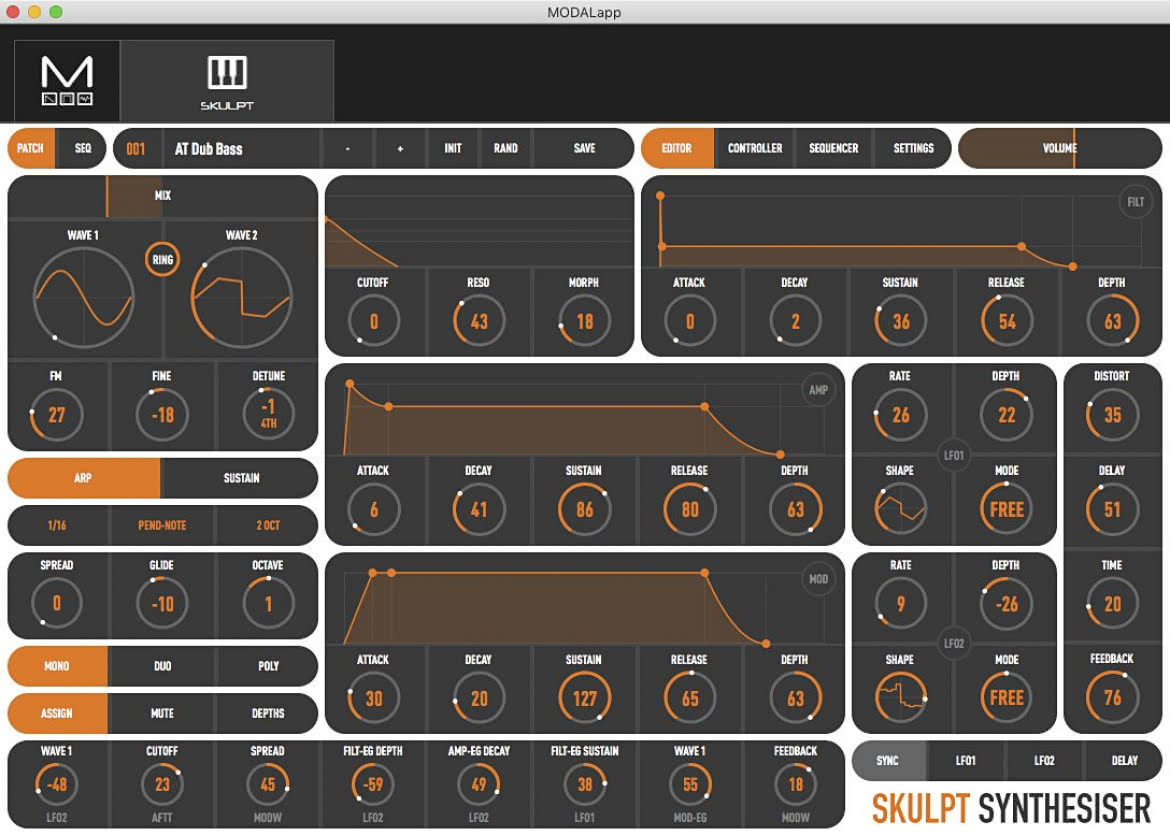Click the AT Dub Bass patch name
This screenshot has width=1170, height=836.
[209, 149]
